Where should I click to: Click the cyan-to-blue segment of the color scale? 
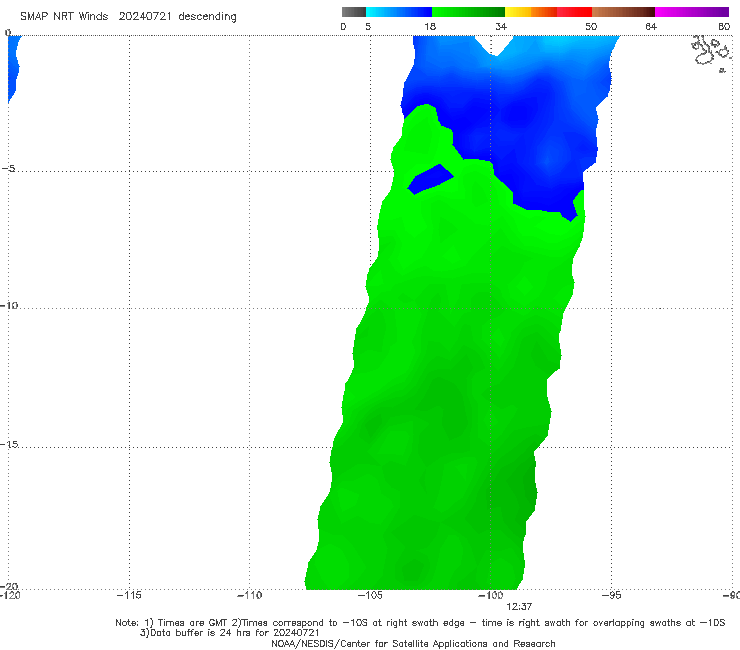pos(399,12)
